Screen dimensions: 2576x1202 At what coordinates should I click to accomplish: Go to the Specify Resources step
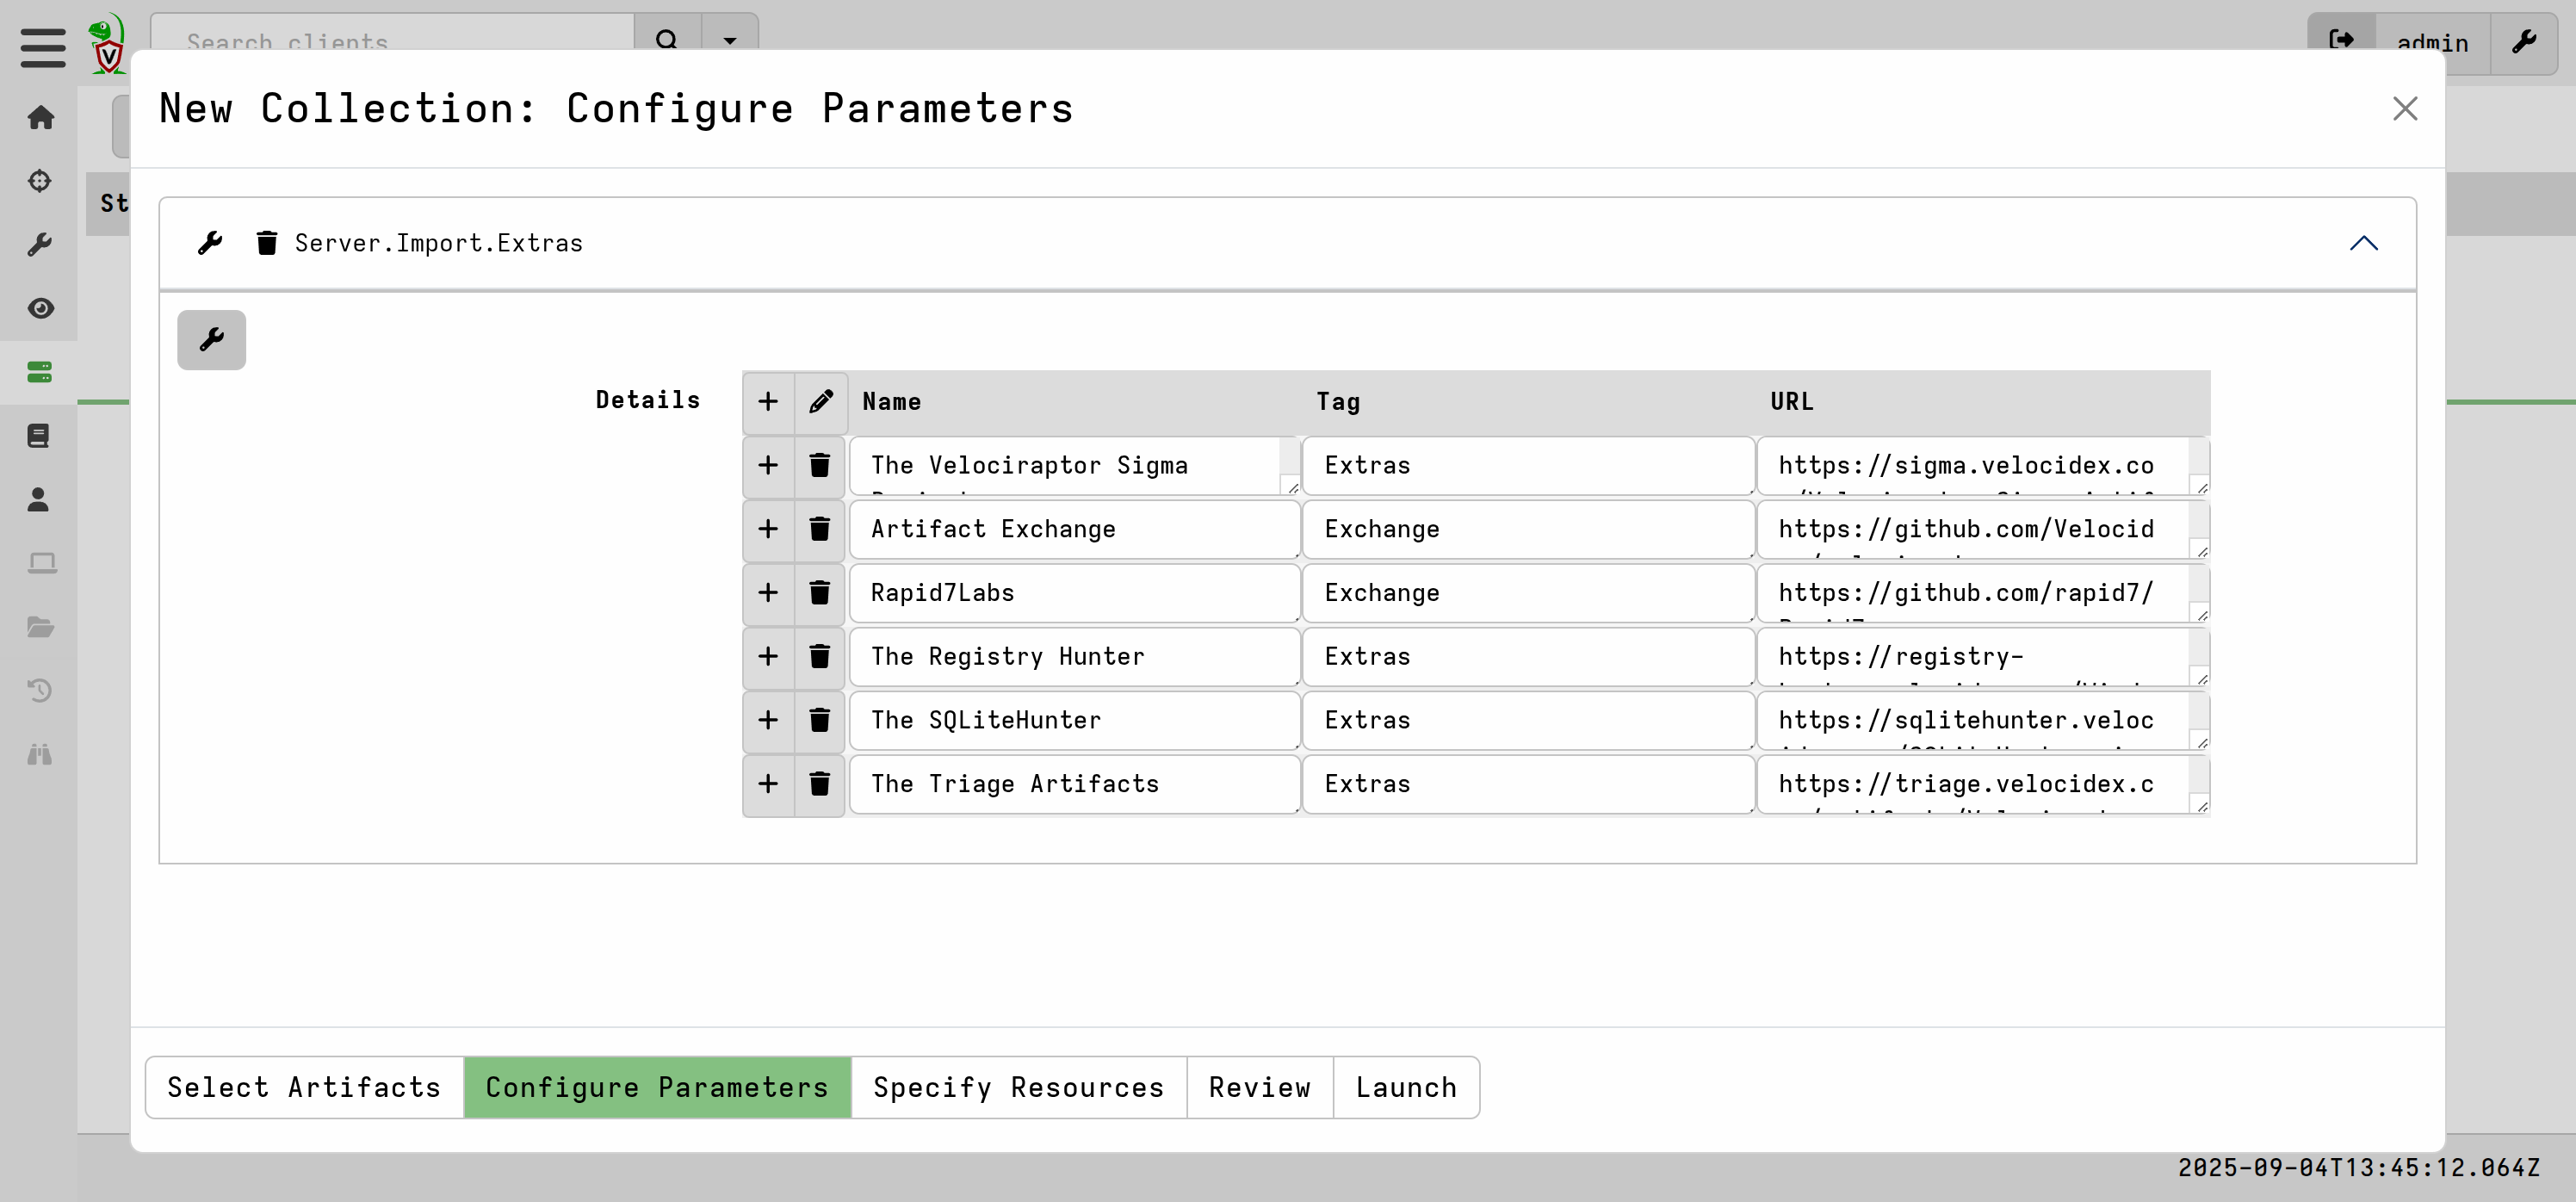click(1018, 1087)
